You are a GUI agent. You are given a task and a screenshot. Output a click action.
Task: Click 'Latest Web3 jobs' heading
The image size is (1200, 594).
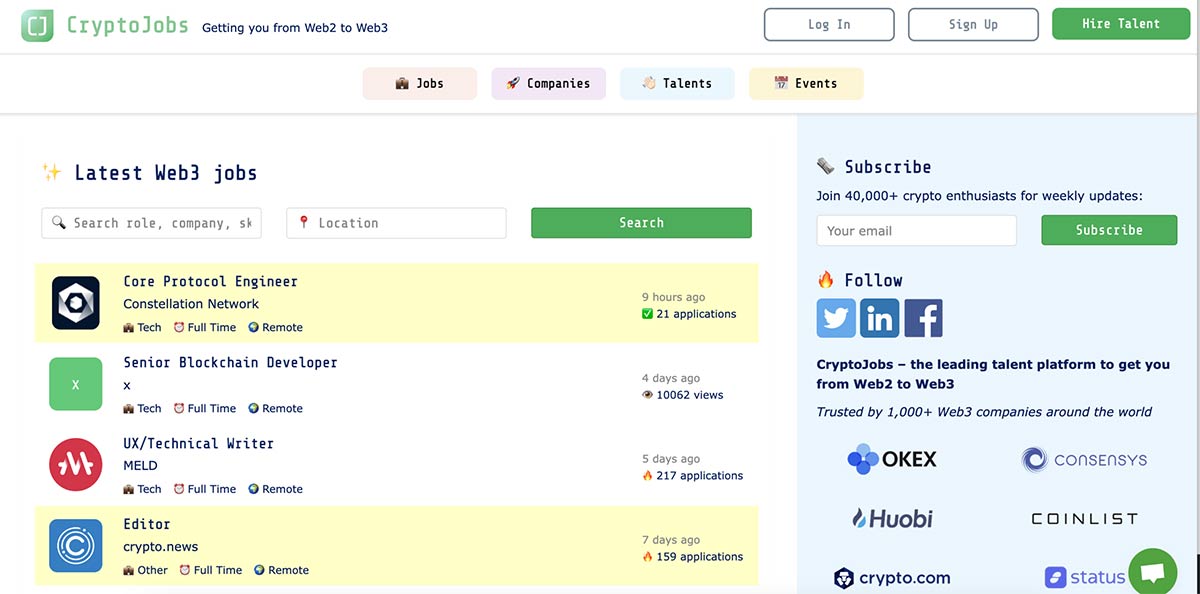click(166, 173)
